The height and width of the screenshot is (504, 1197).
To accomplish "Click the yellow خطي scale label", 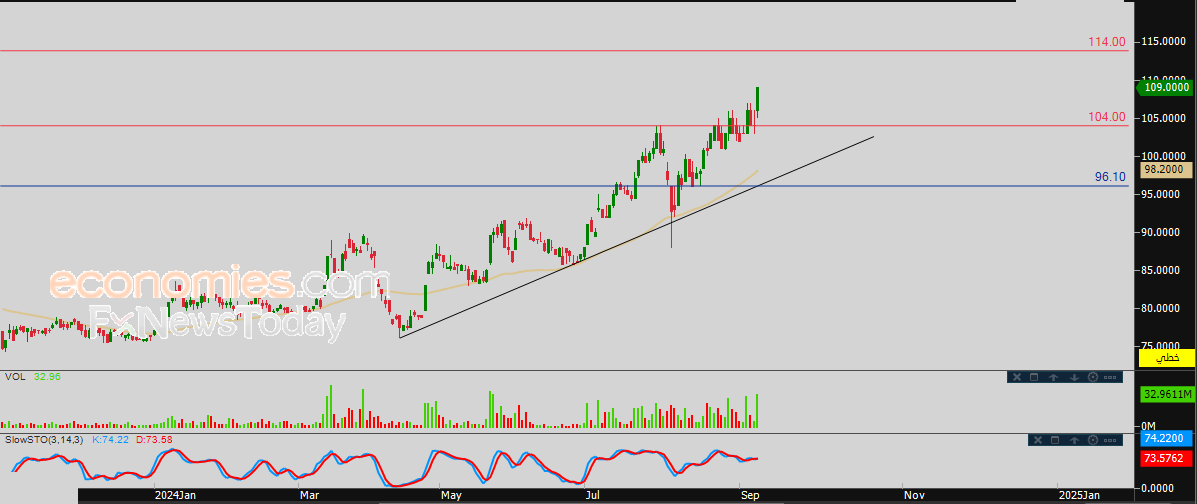I will (1167, 357).
